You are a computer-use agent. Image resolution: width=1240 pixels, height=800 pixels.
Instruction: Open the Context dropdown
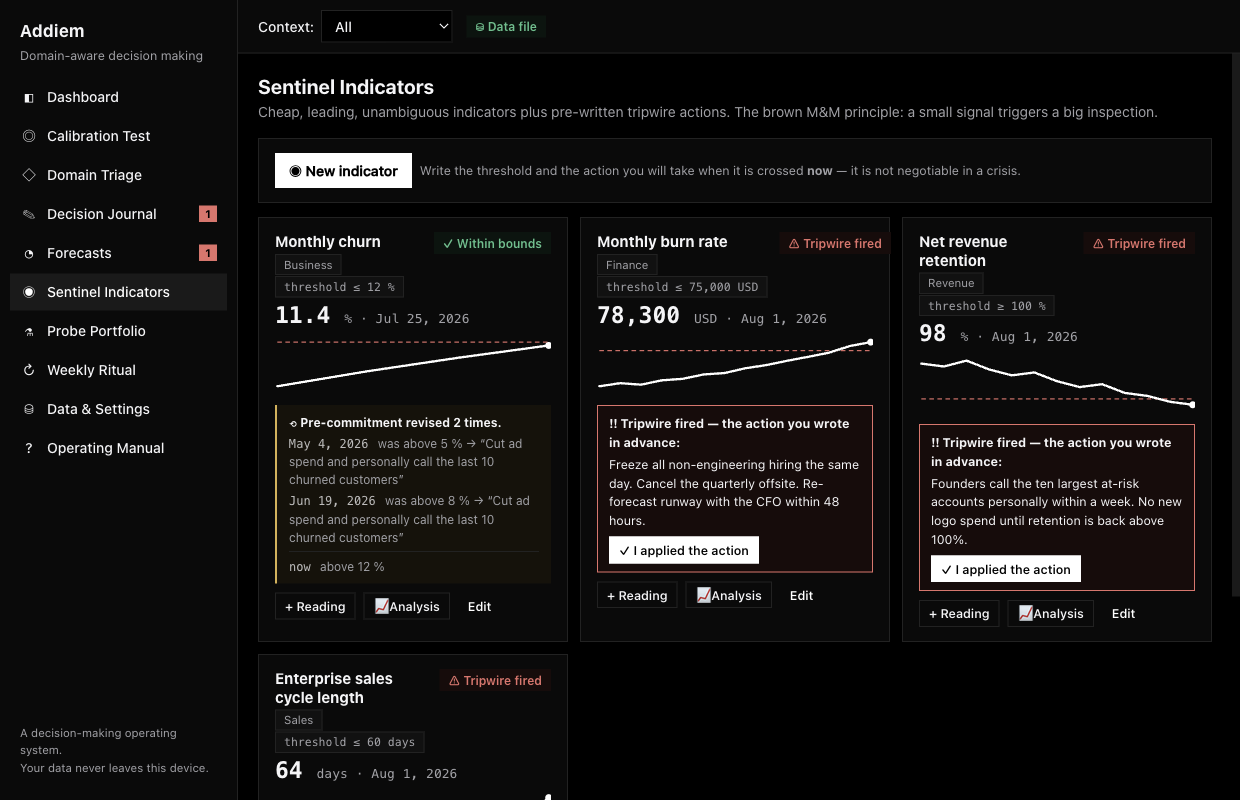coord(386,27)
